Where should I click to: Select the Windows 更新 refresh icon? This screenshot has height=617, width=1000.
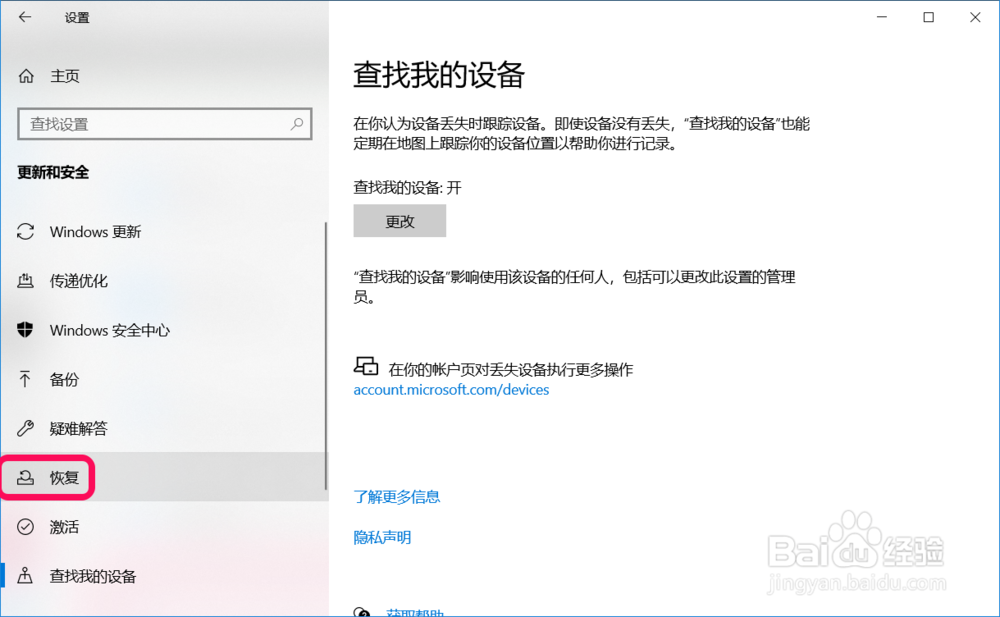click(x=24, y=231)
